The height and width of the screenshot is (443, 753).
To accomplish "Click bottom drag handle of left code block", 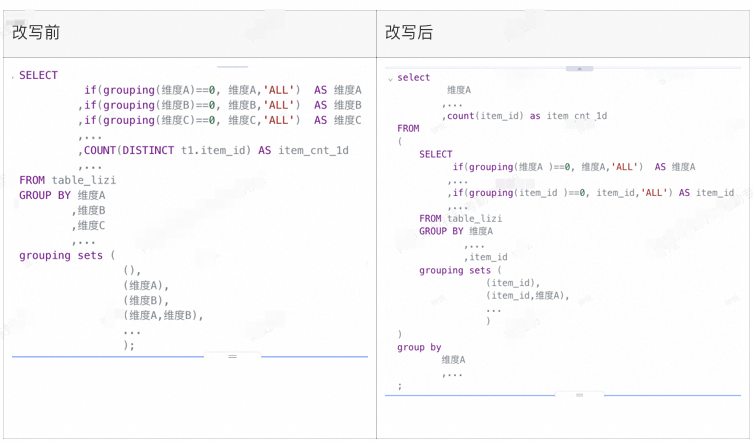I will click(x=232, y=356).
